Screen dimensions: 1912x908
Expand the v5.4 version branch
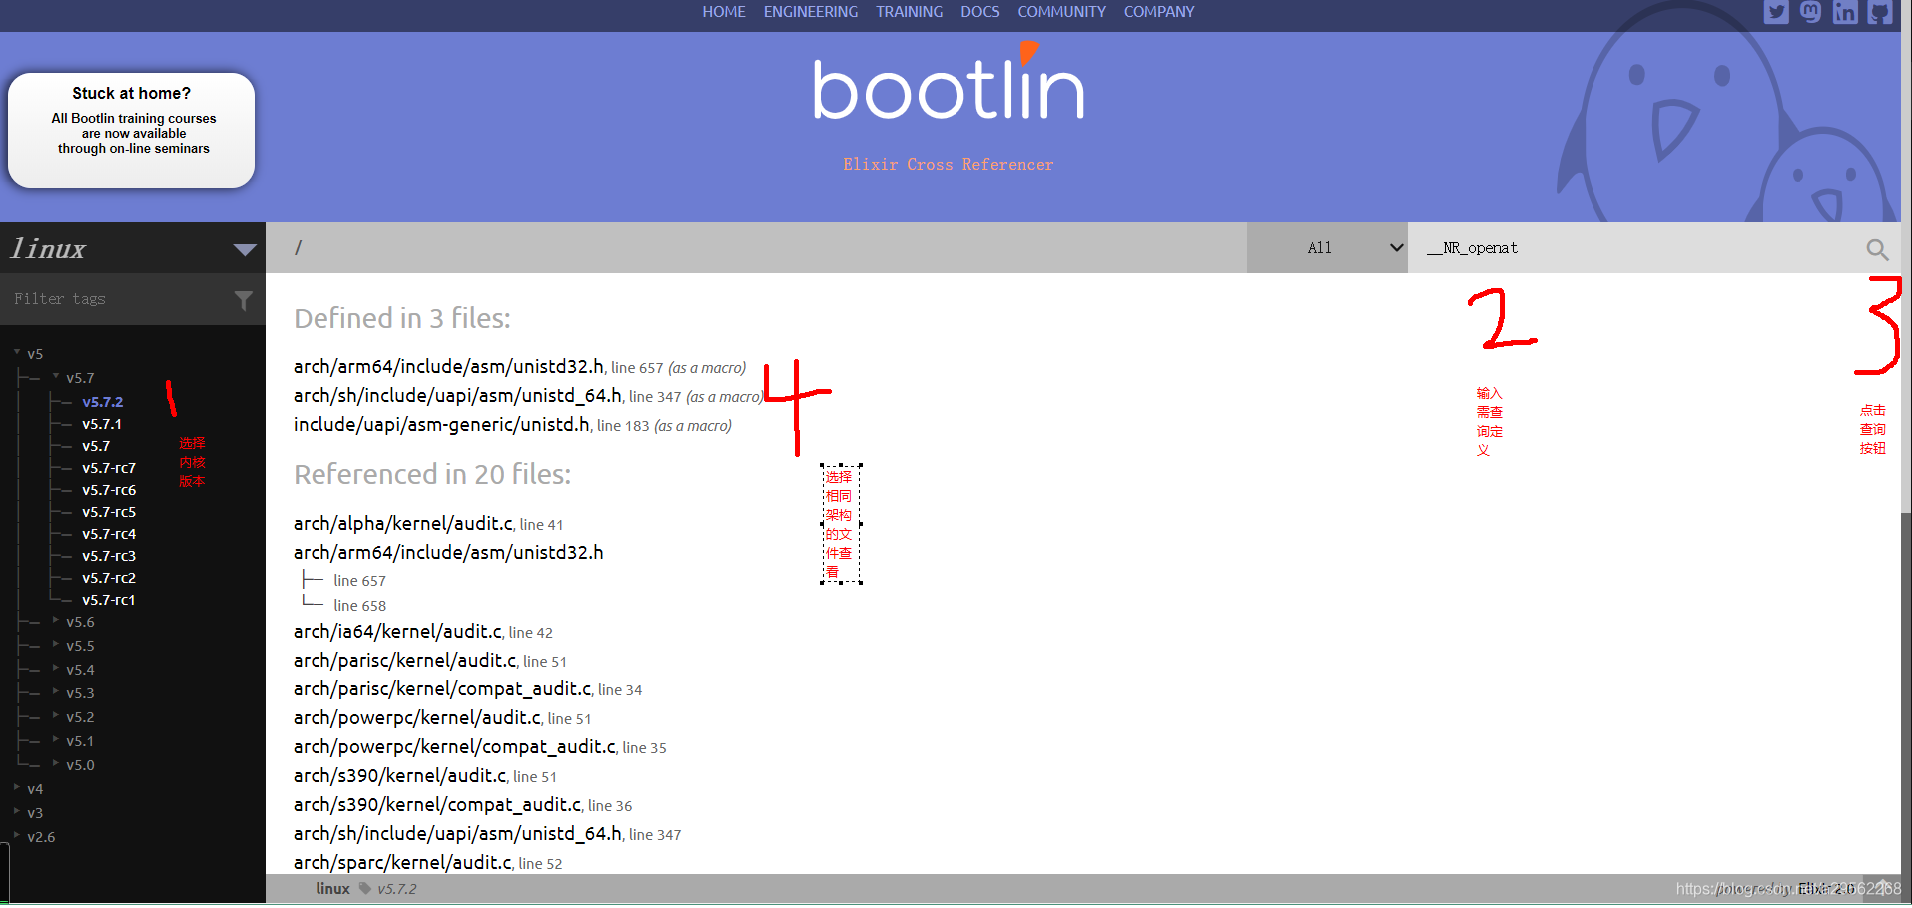pyautogui.click(x=56, y=669)
